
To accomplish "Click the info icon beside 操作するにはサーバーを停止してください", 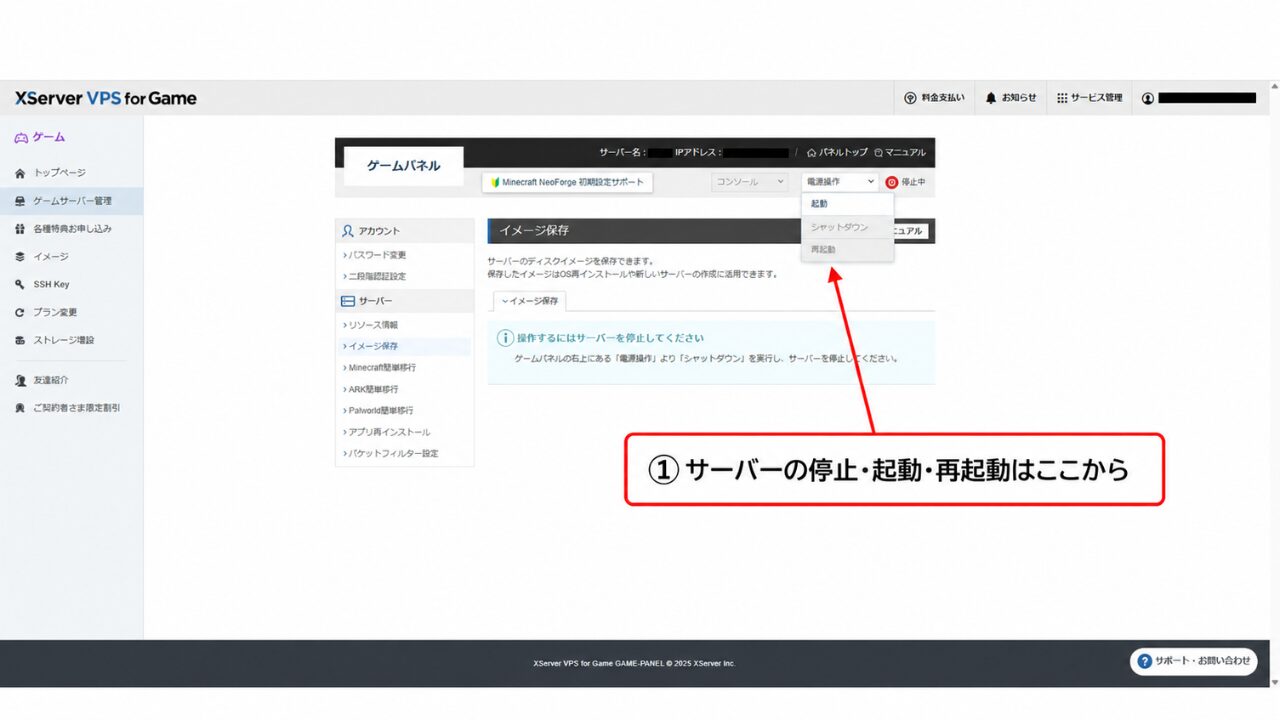I will pyautogui.click(x=505, y=338).
